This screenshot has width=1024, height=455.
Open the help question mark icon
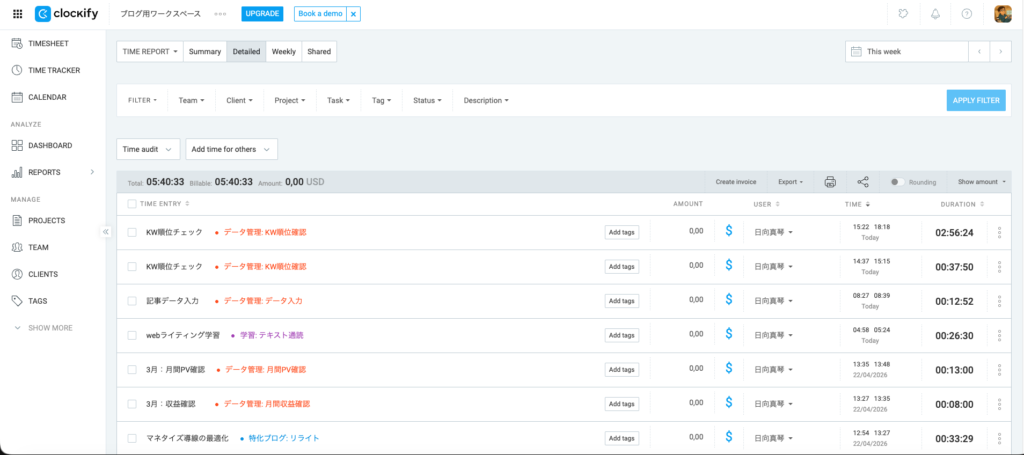(x=966, y=14)
